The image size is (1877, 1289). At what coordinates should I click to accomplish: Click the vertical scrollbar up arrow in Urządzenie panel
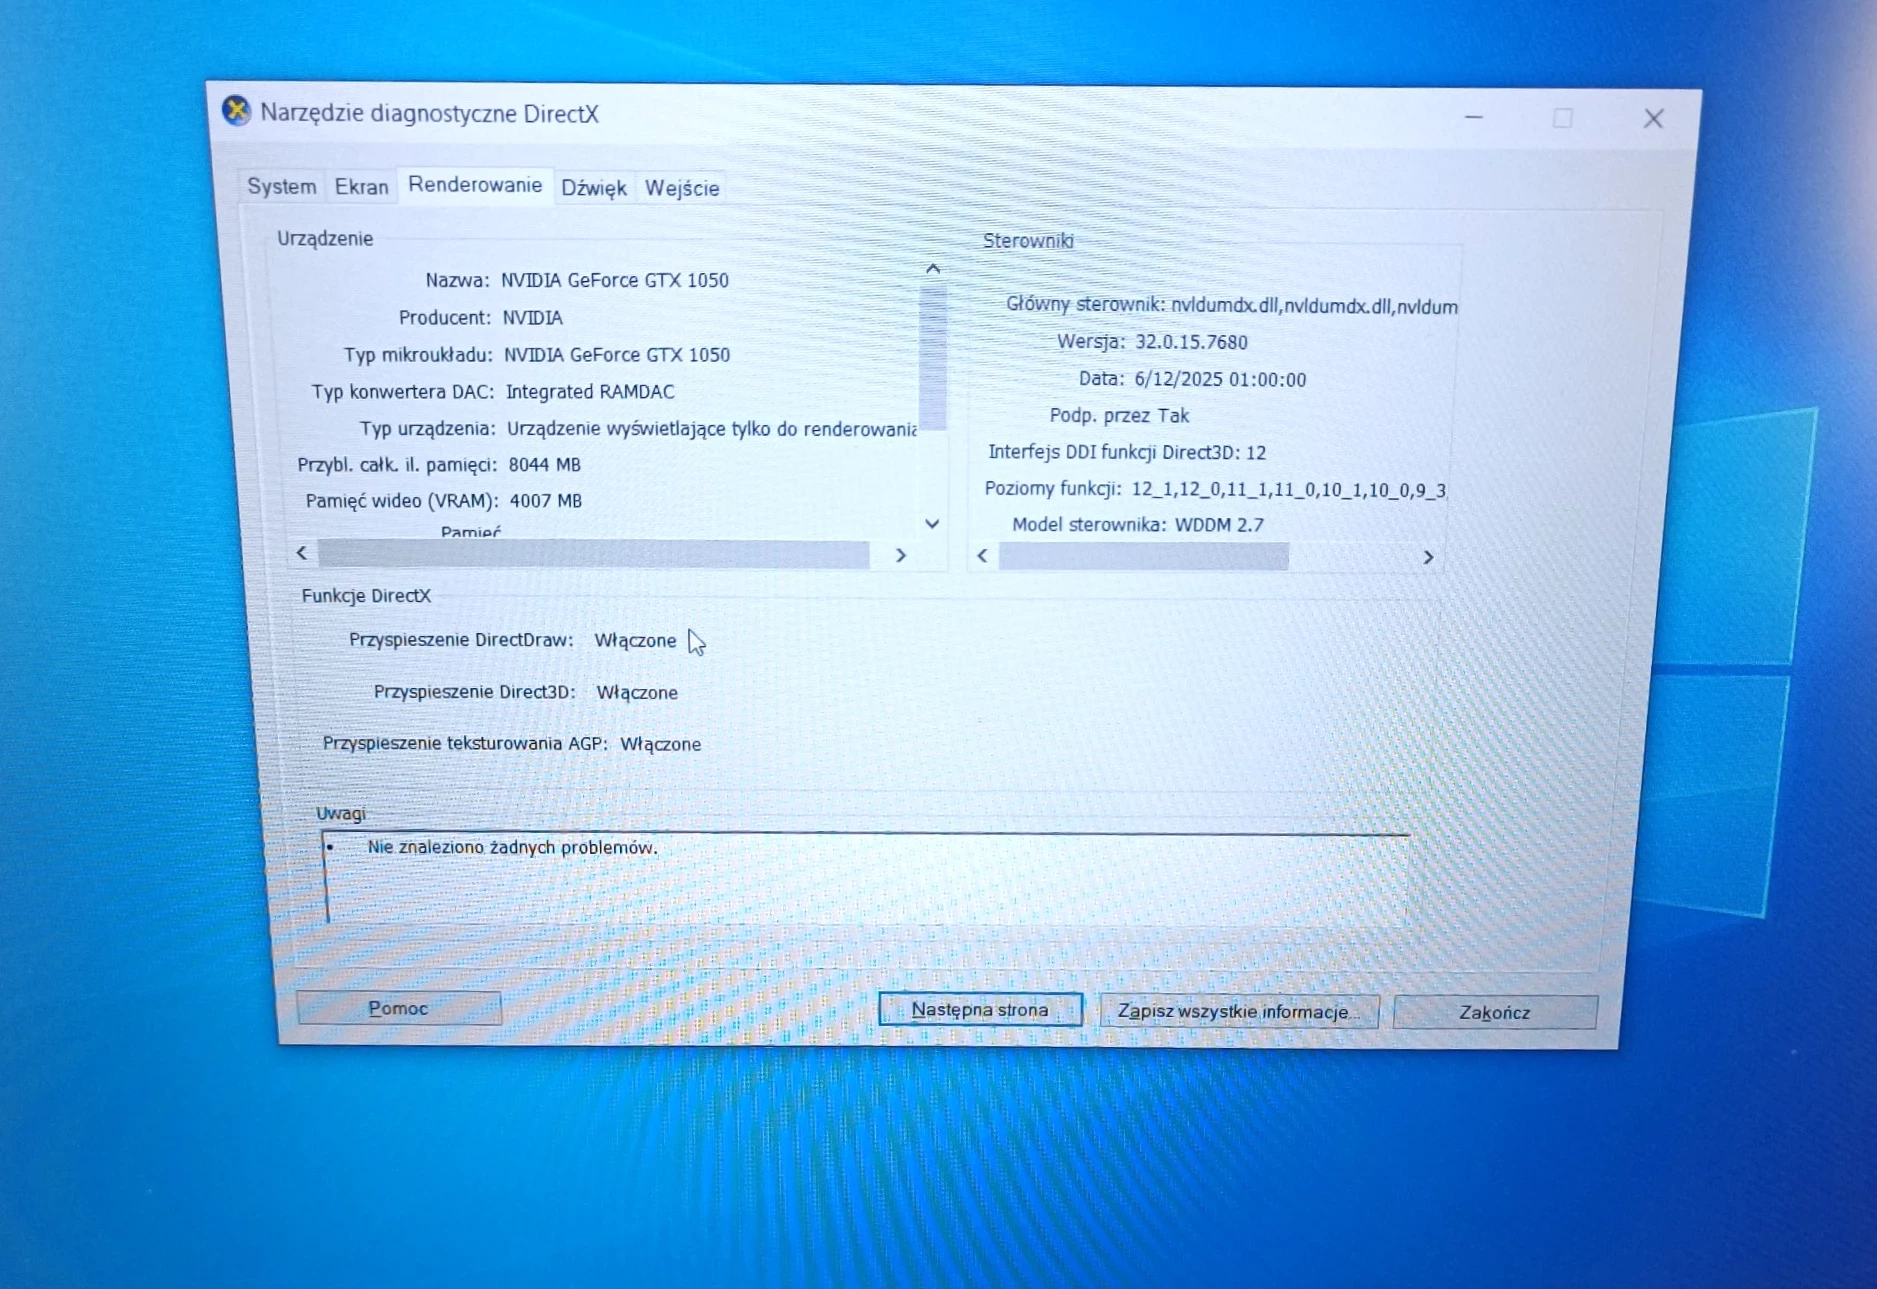click(x=932, y=267)
